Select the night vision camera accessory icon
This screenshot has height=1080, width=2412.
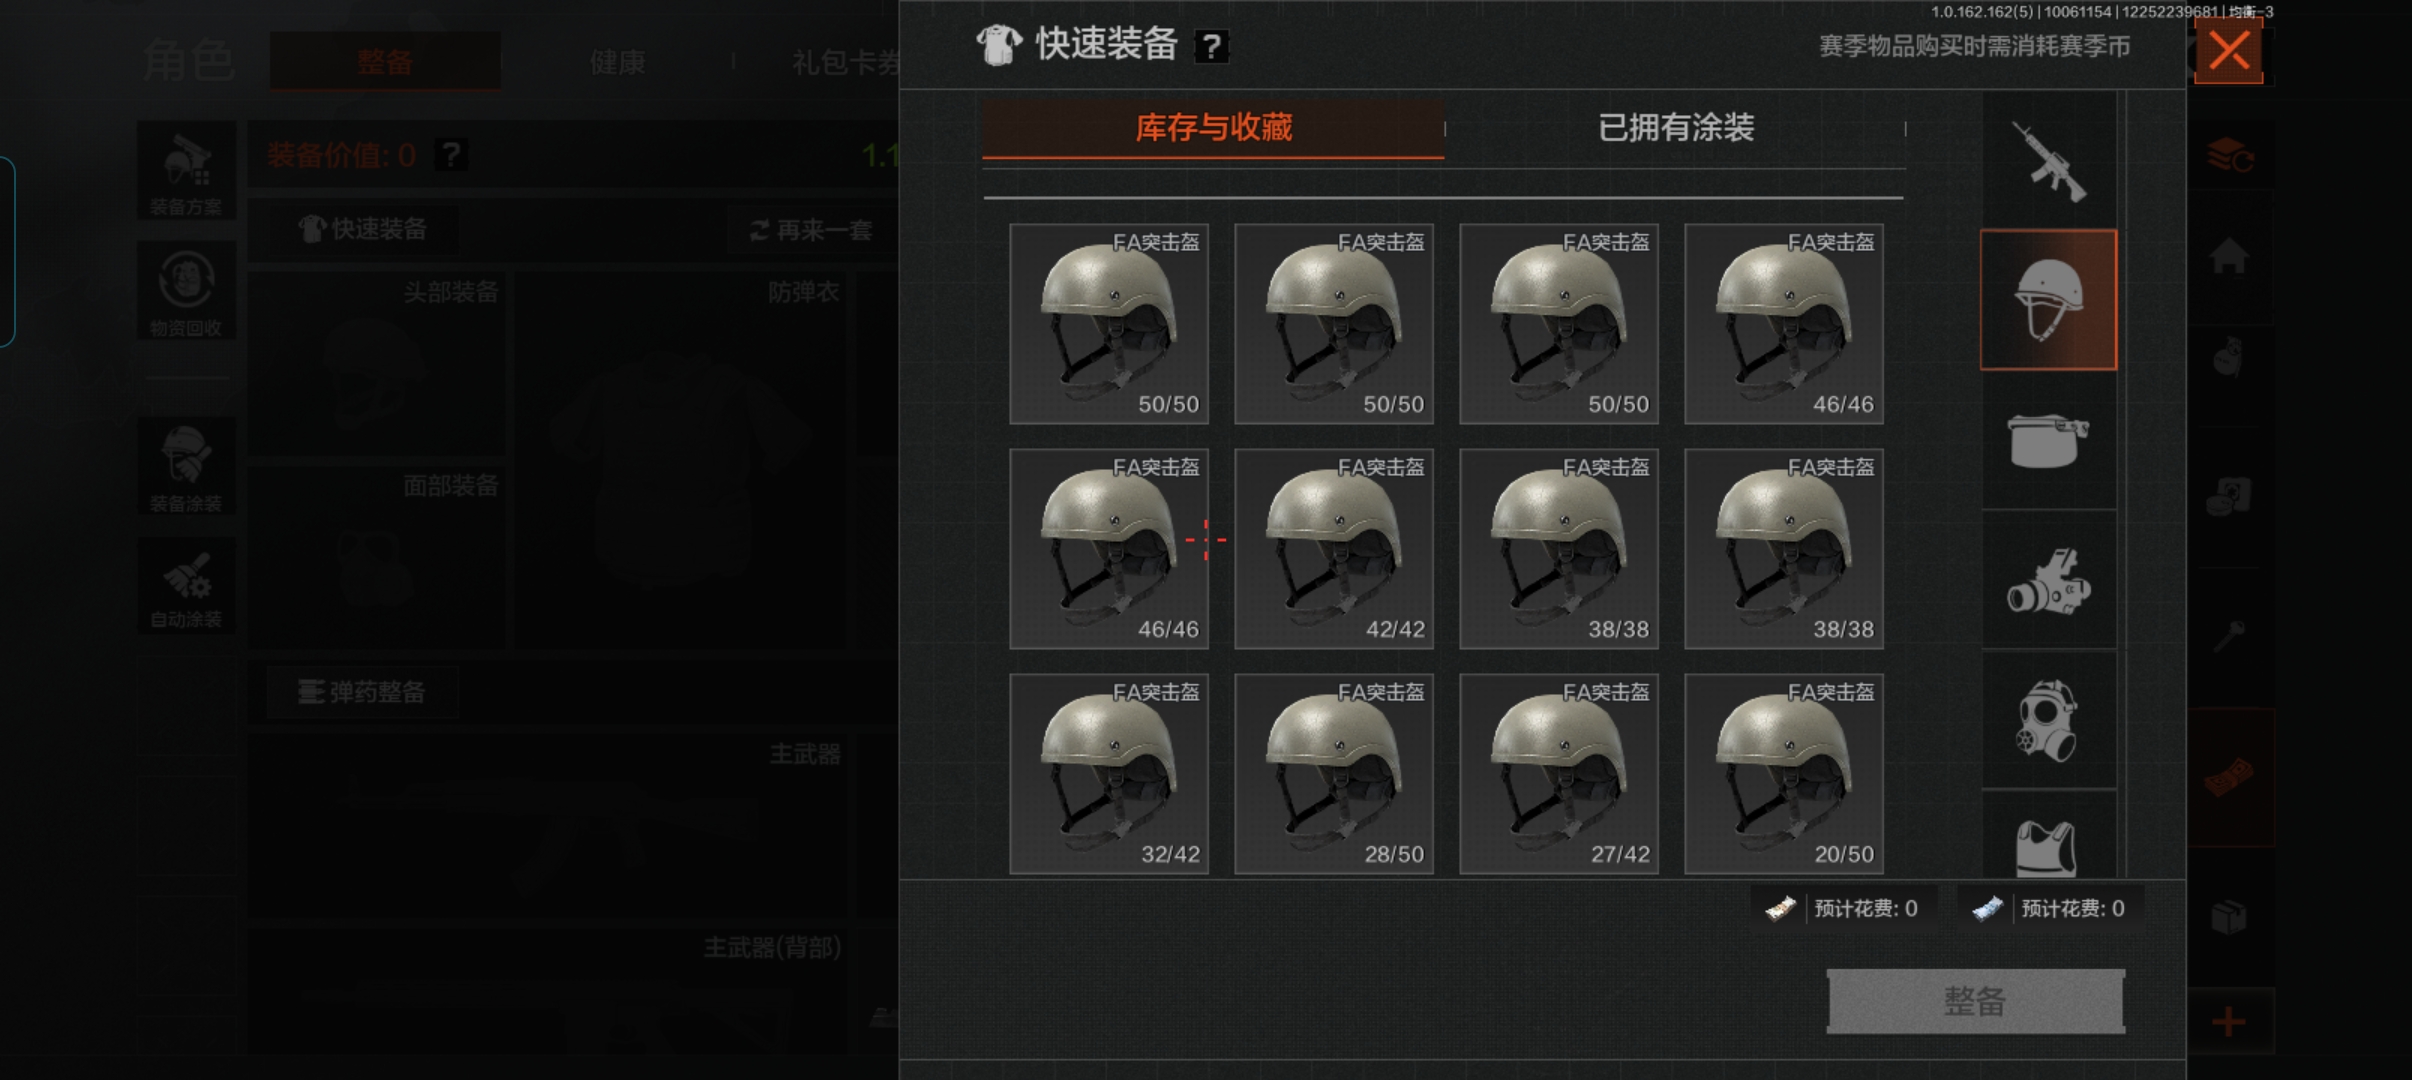point(2048,581)
